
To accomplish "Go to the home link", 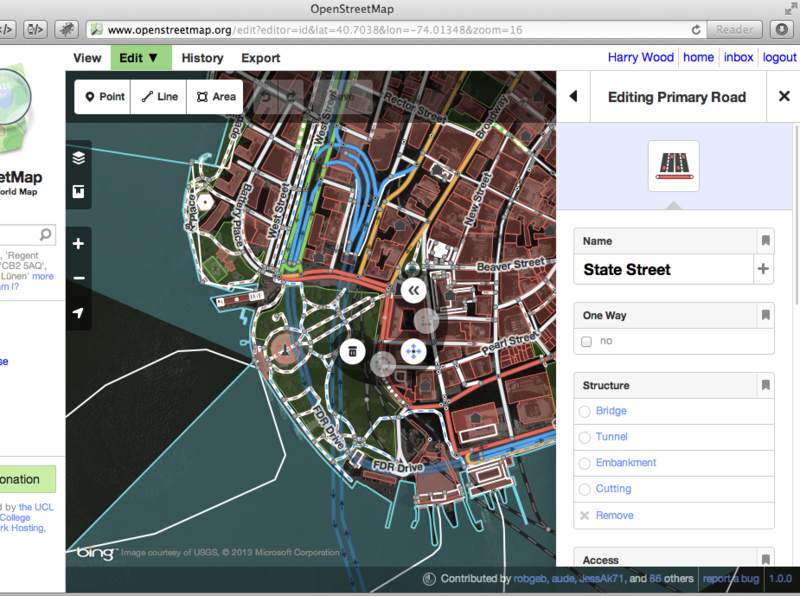I will point(698,57).
